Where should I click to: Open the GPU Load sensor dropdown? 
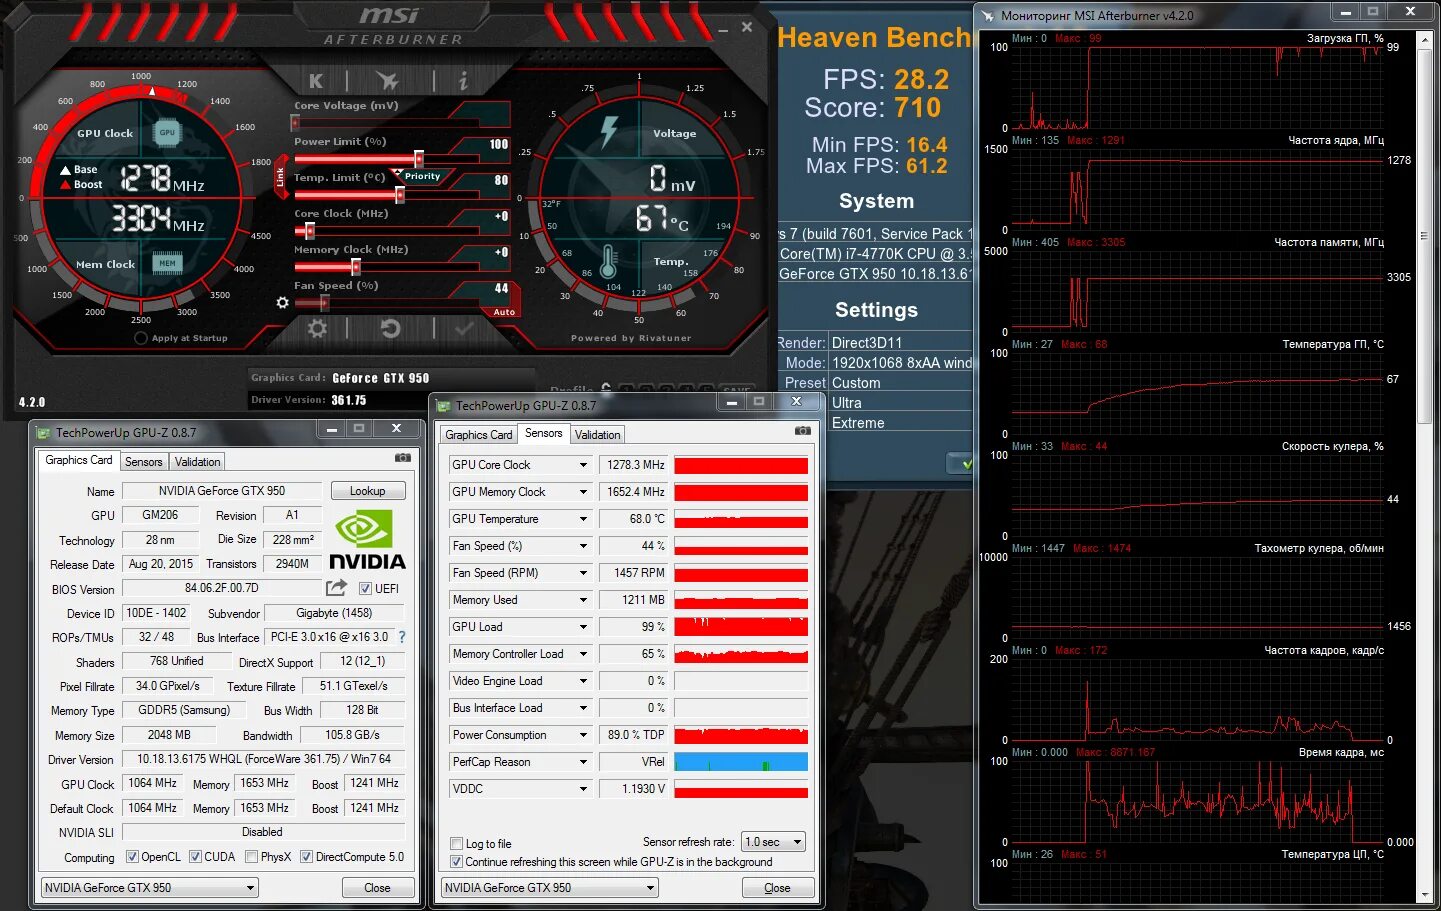pyautogui.click(x=584, y=627)
